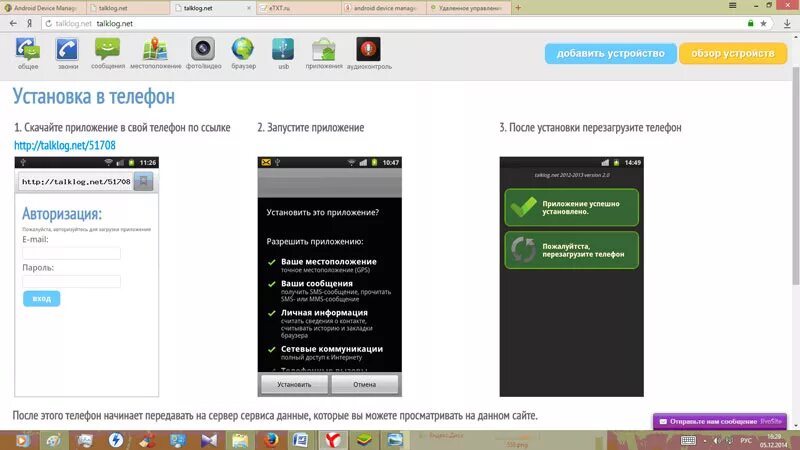
Task: Open new tab with plus
Action: 518,8
